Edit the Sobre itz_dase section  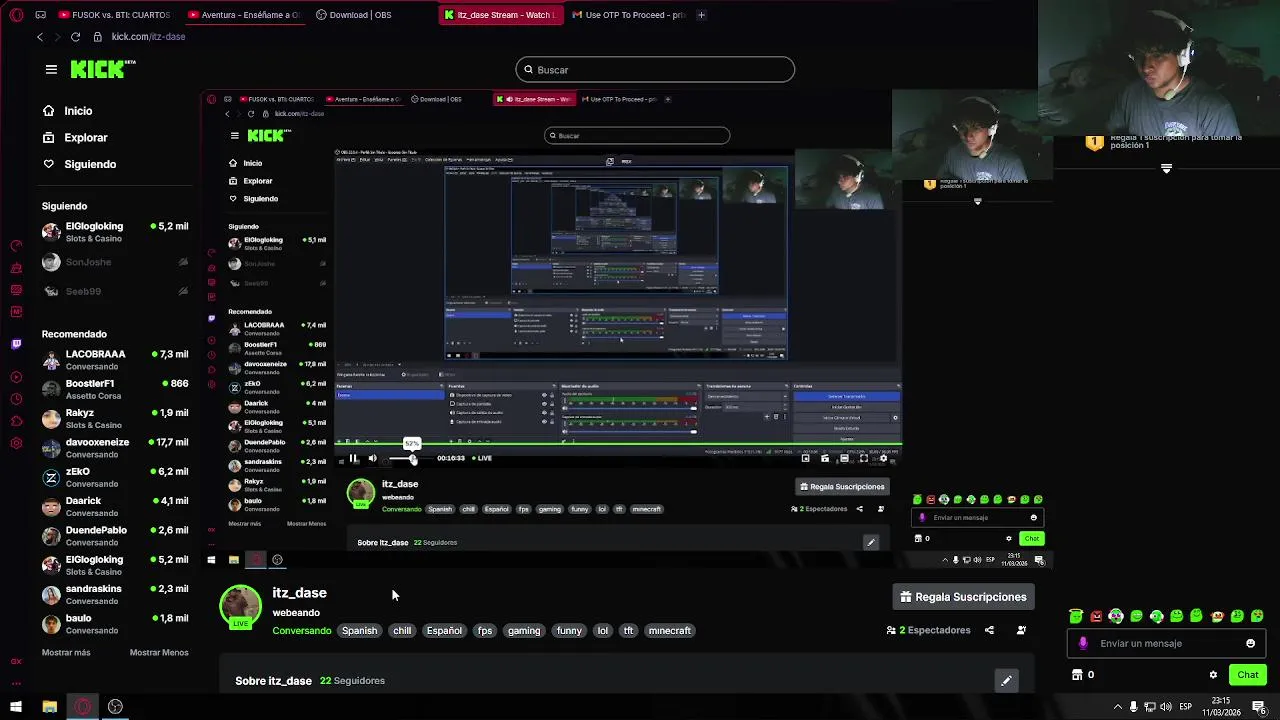1007,681
